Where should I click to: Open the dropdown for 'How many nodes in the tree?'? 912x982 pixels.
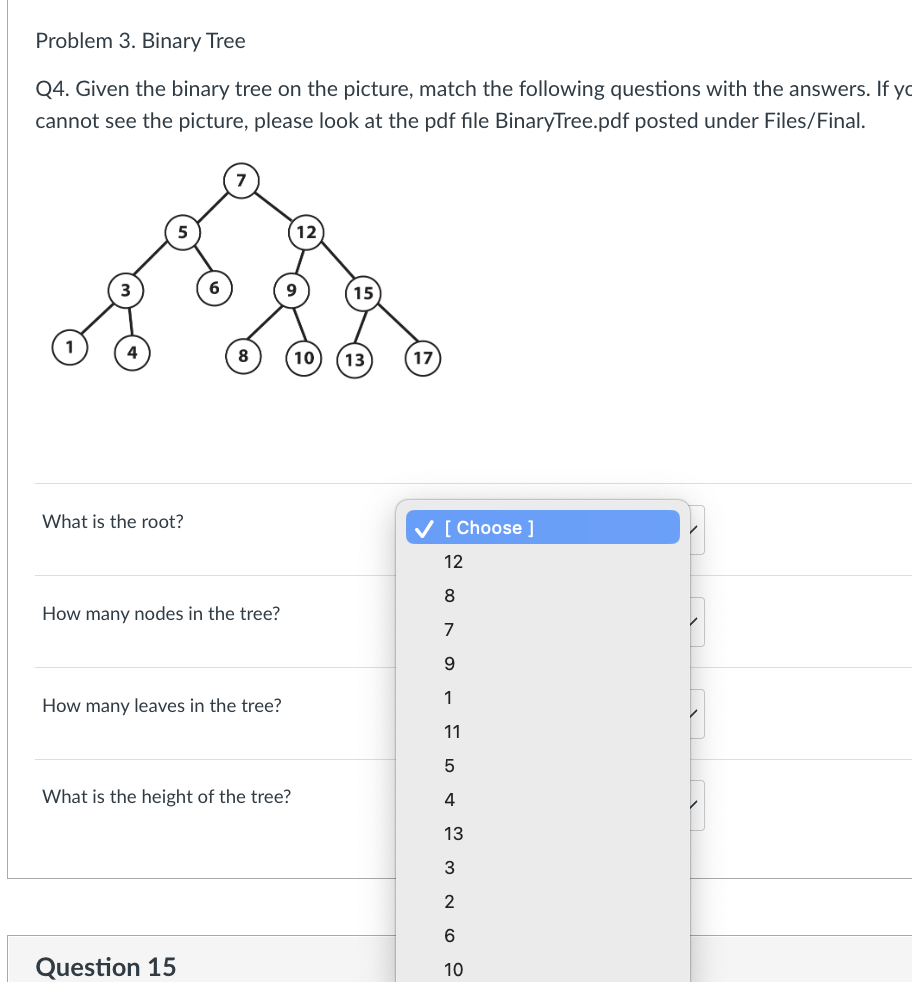point(697,622)
